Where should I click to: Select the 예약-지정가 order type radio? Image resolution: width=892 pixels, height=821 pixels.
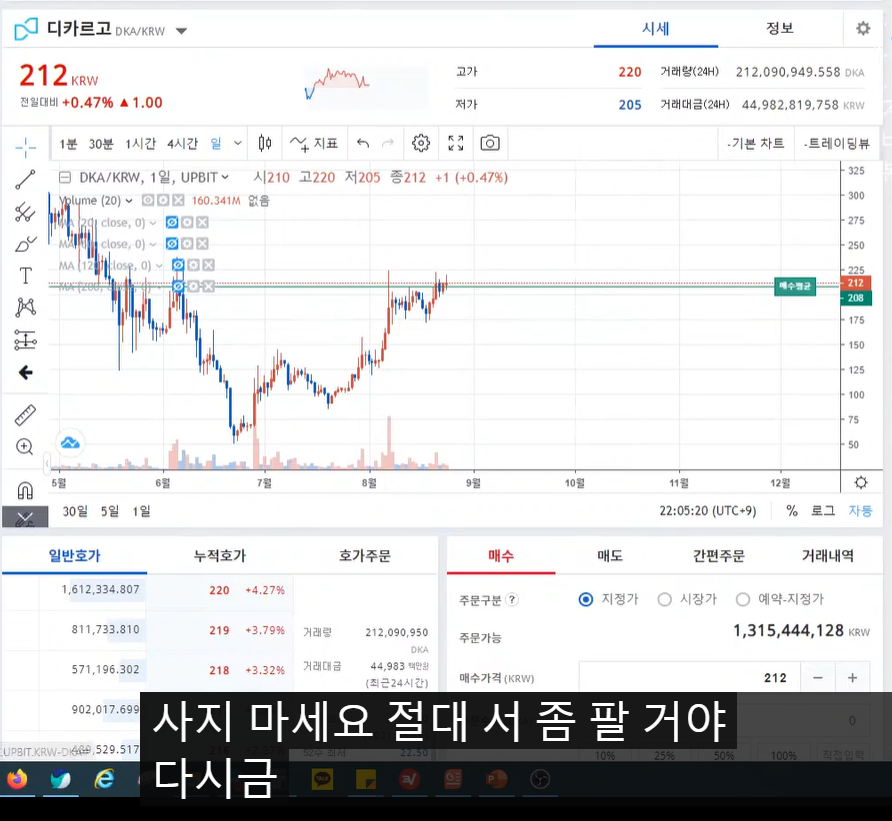743,599
